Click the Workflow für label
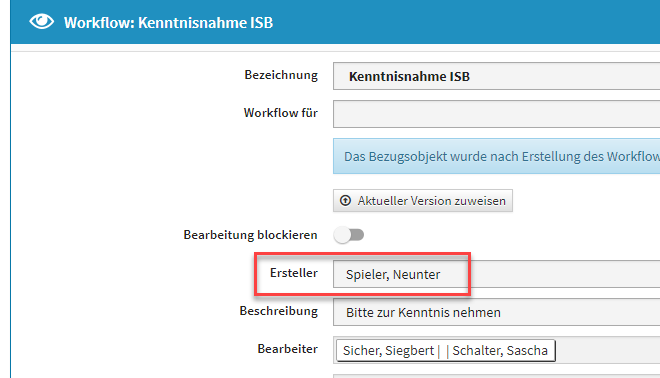This screenshot has height=378, width=660. 281,113
